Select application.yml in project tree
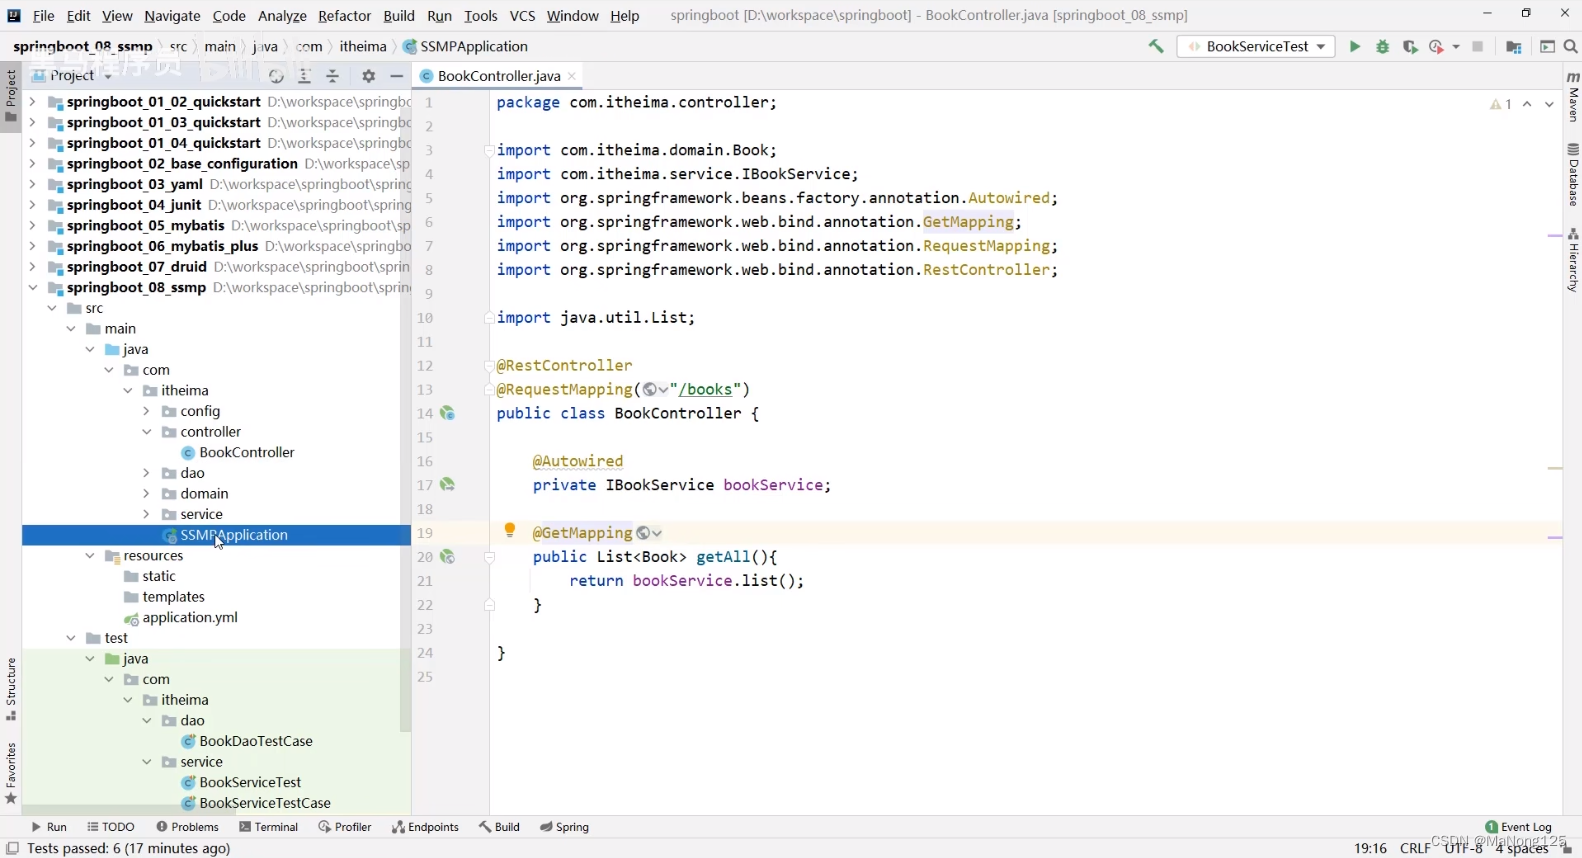This screenshot has width=1582, height=858. [190, 618]
